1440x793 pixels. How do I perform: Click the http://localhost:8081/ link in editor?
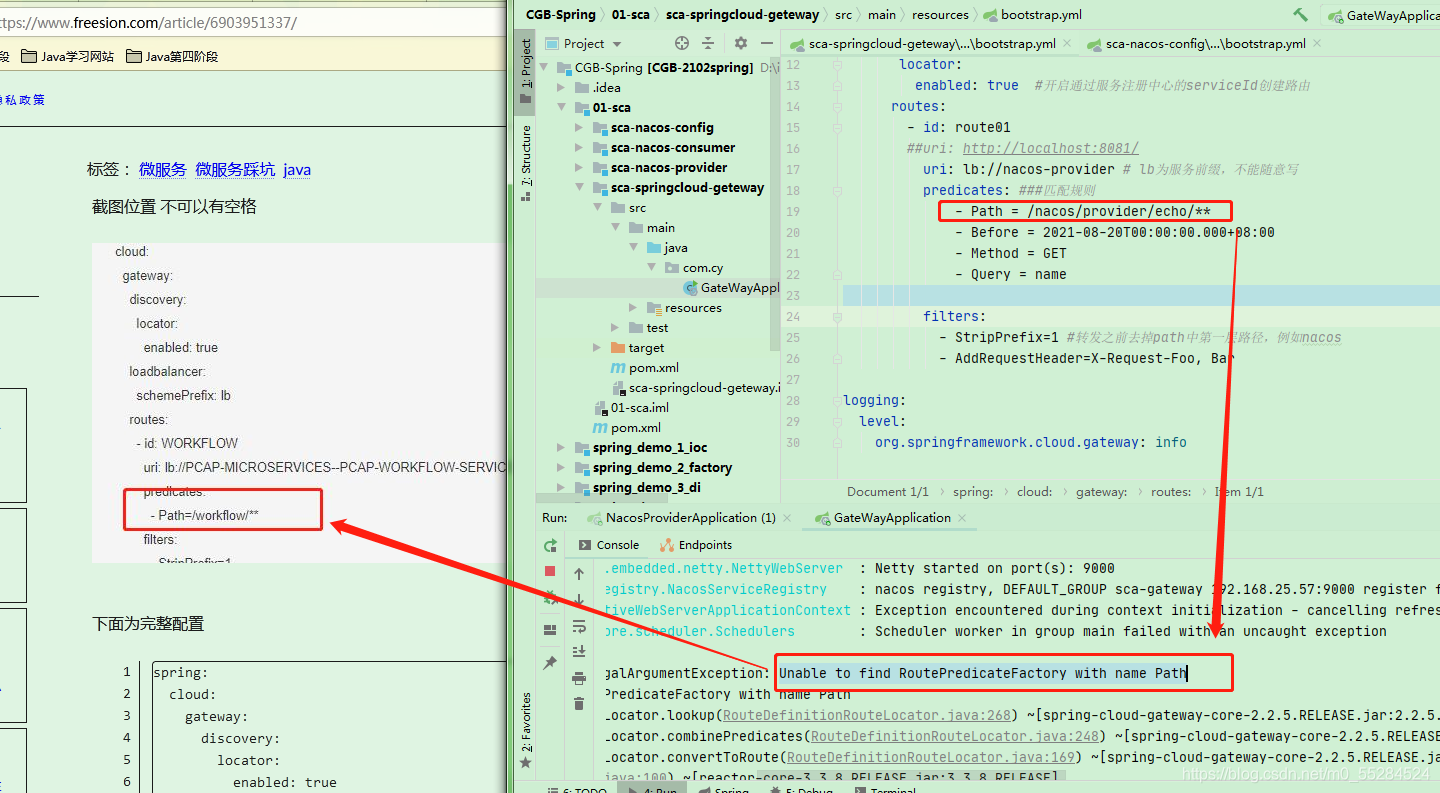click(1050, 148)
